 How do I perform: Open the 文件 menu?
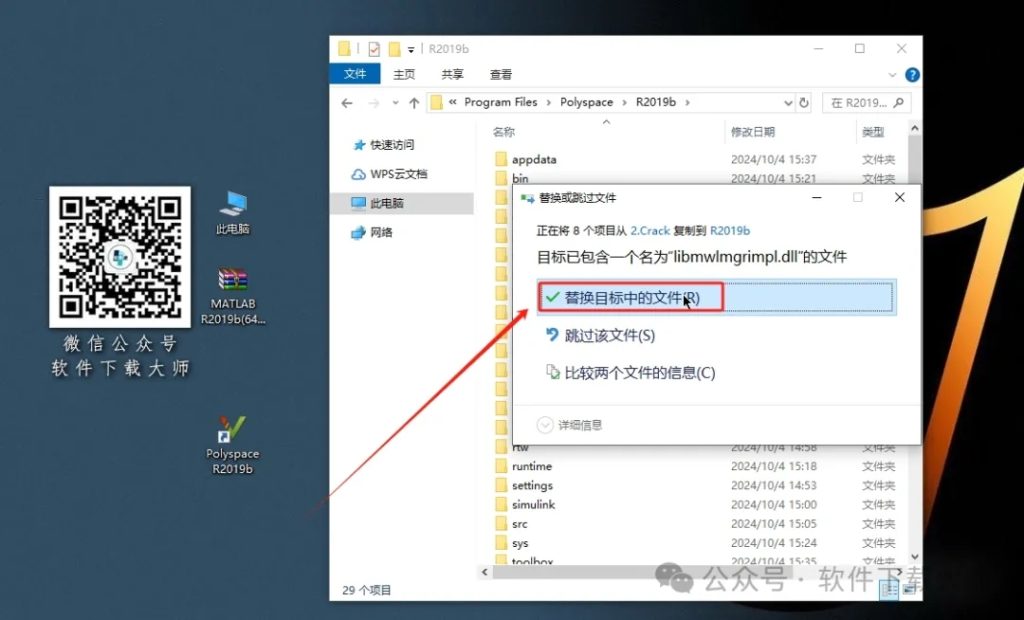point(355,73)
